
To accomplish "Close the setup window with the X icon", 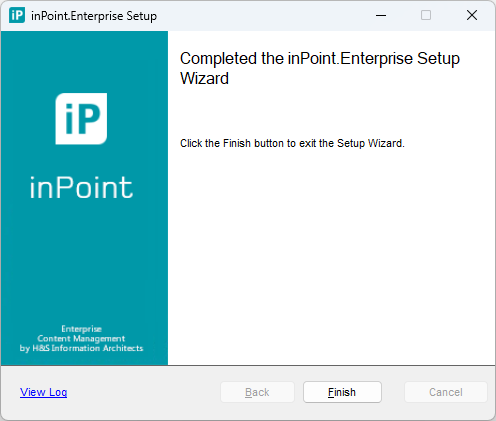I will [x=472, y=15].
